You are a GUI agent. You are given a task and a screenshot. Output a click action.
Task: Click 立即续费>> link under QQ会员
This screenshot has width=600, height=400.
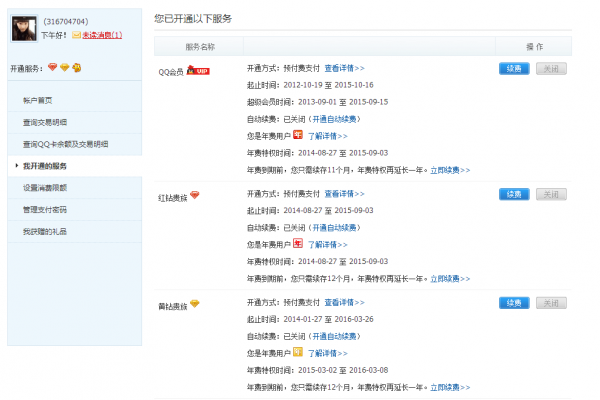(450, 170)
